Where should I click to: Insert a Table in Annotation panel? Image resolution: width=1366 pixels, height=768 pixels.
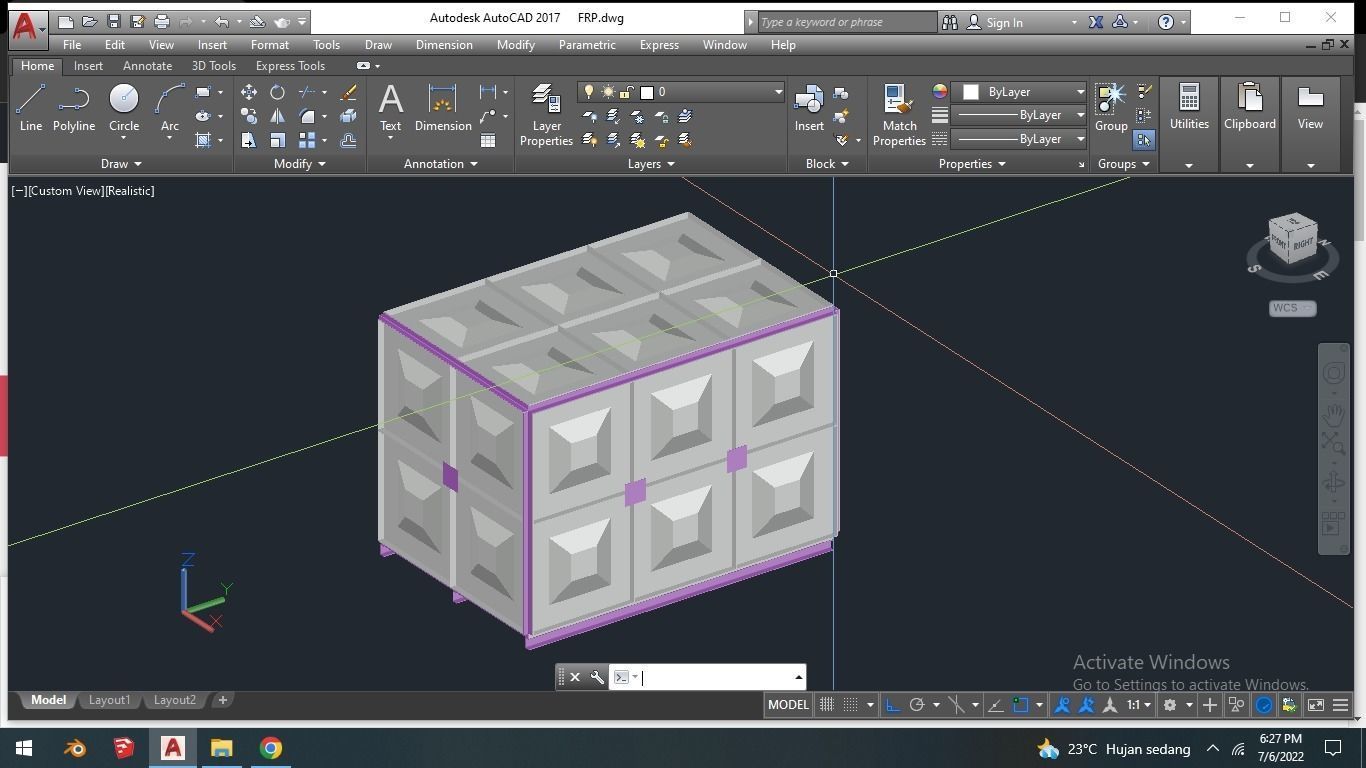[488, 140]
